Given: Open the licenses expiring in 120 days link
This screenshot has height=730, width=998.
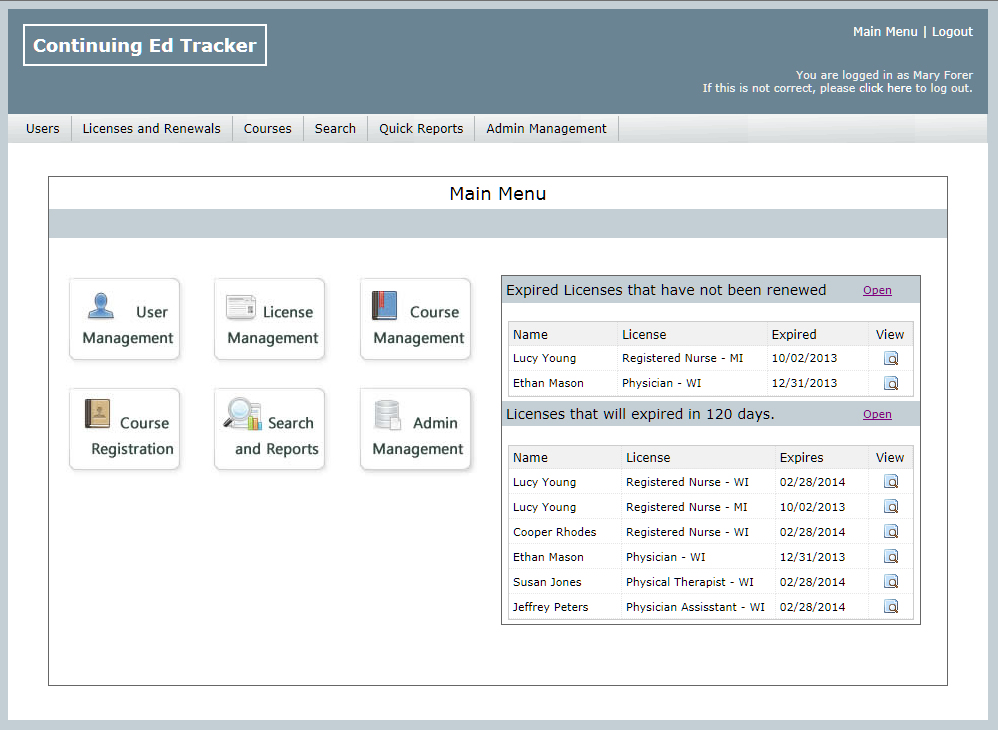Looking at the screenshot, I should [877, 415].
